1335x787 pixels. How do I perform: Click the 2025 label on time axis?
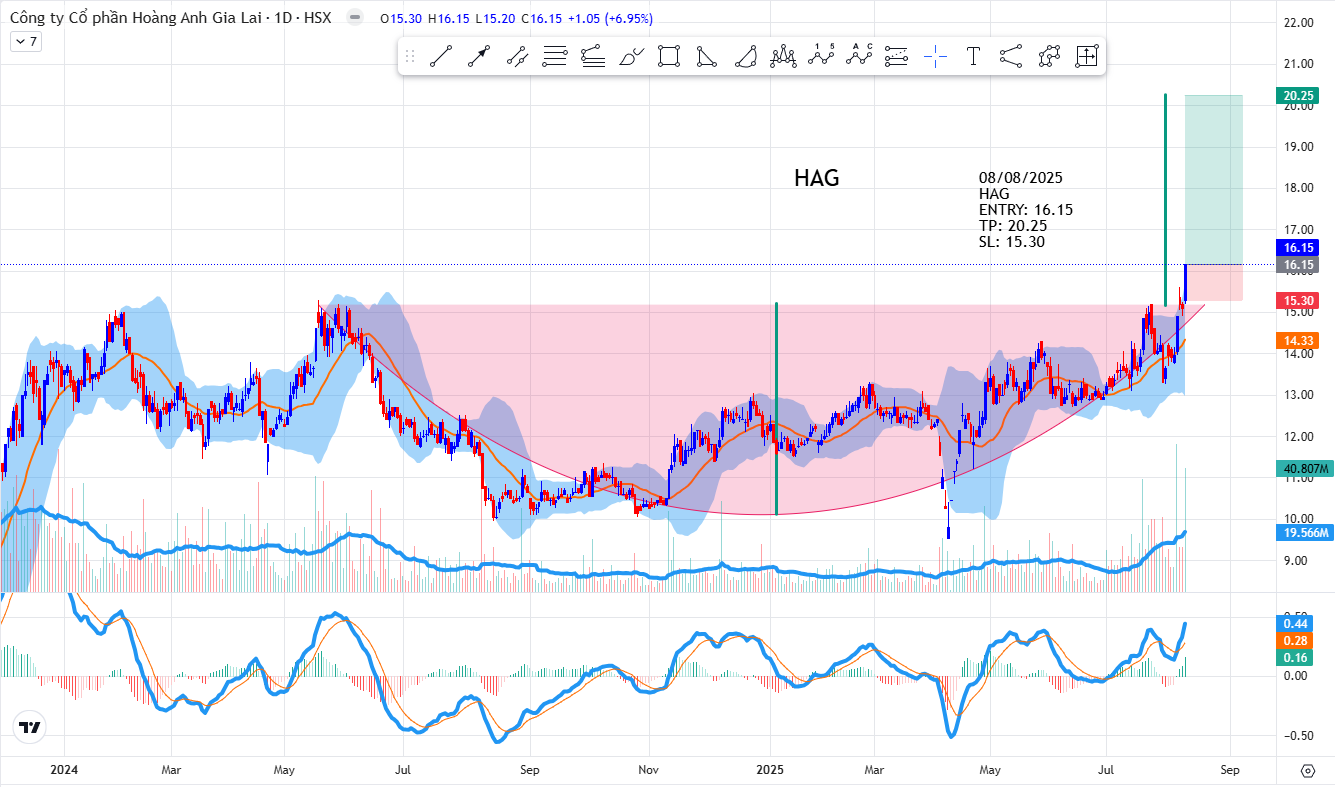coord(769,770)
